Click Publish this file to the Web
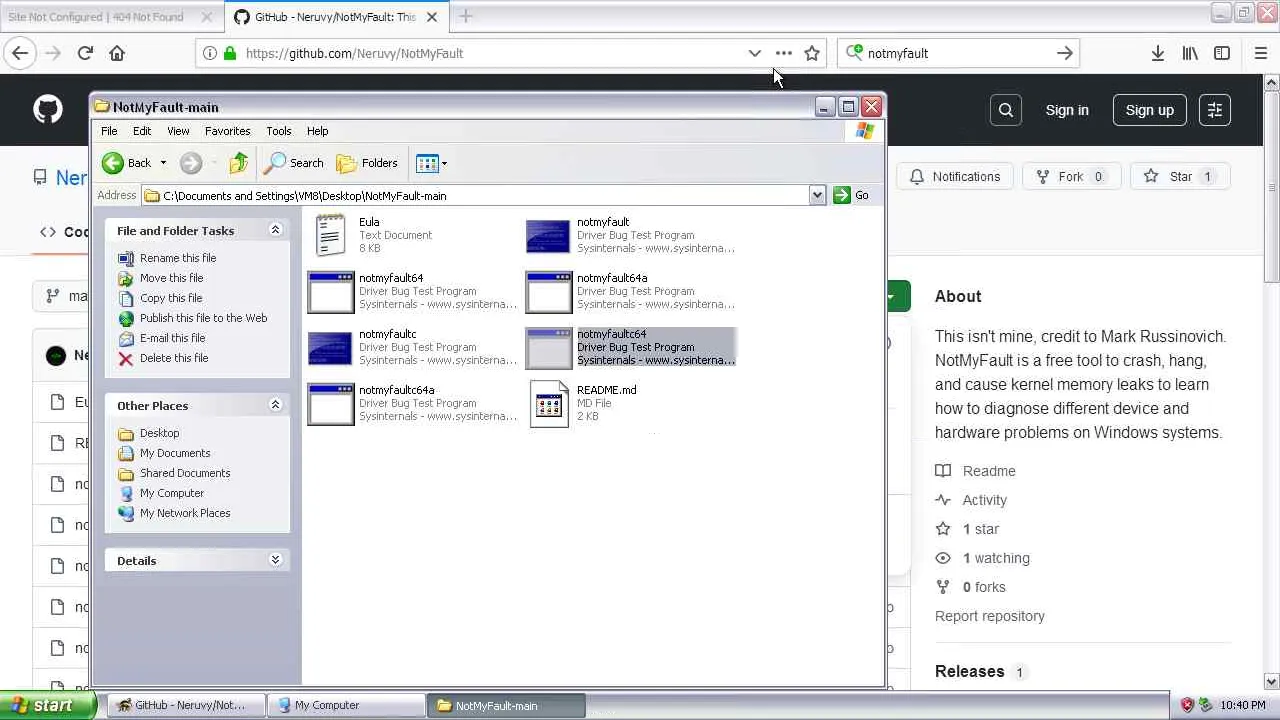1280x720 pixels. click(x=203, y=318)
